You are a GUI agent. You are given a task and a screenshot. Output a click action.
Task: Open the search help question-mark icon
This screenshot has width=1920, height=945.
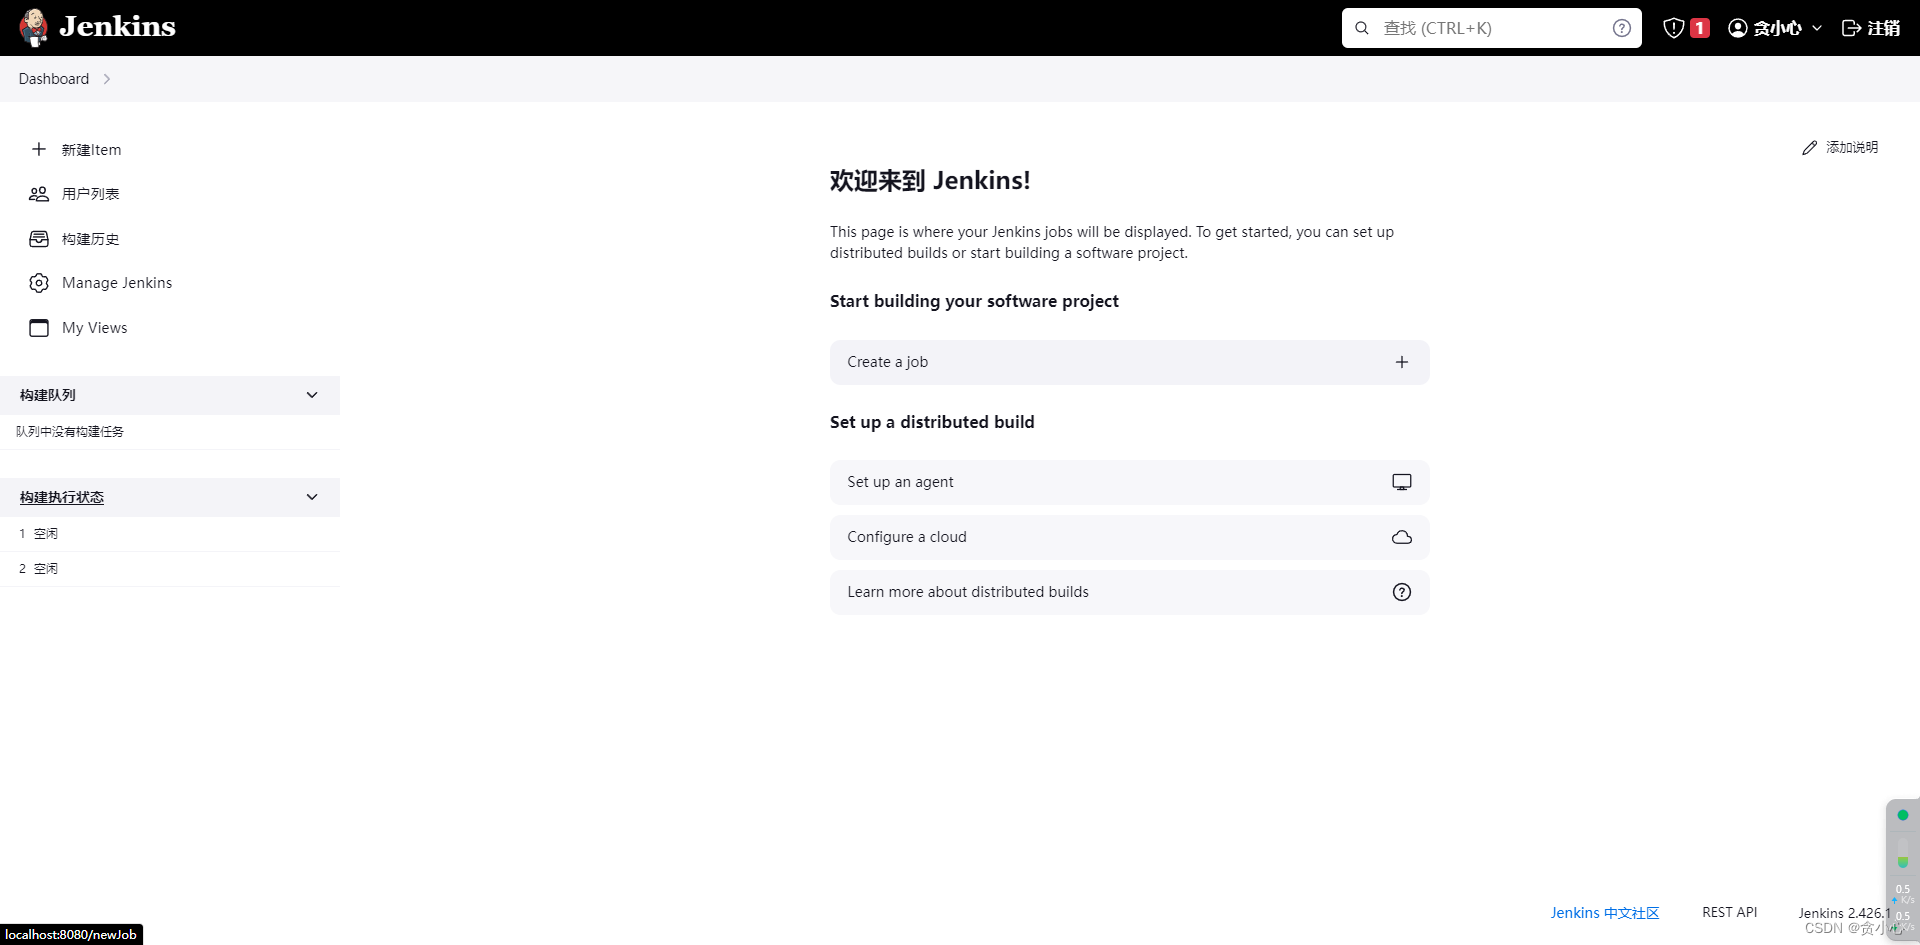pyautogui.click(x=1622, y=28)
